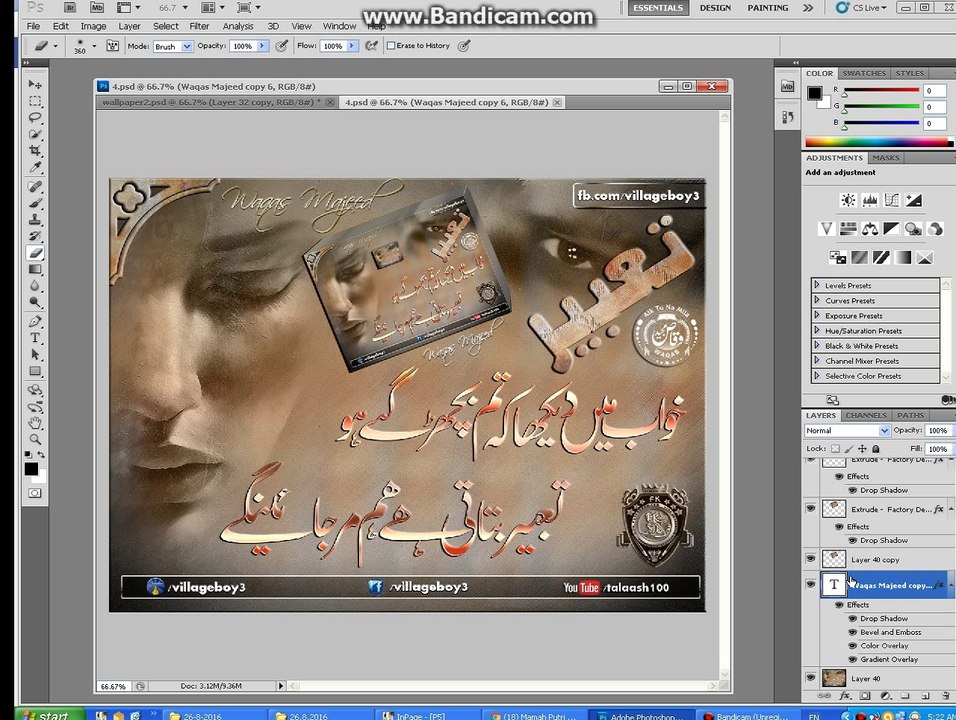Select the Horizontal Type tool
This screenshot has height=720, width=956.
click(x=35, y=338)
